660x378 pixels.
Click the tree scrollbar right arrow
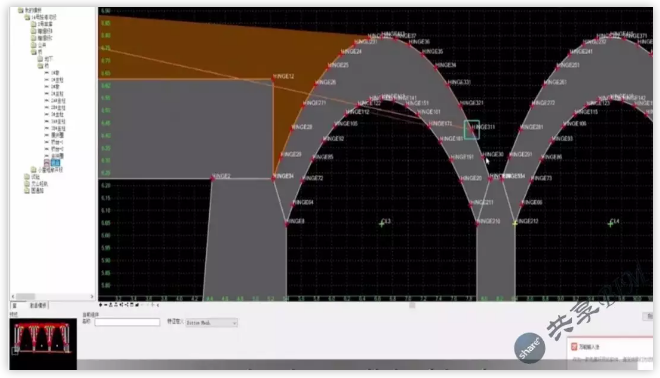[x=92, y=296]
